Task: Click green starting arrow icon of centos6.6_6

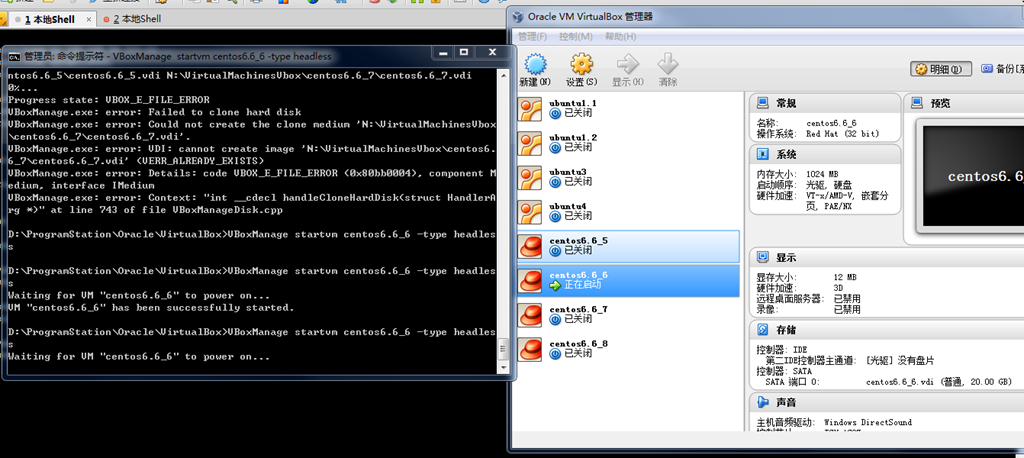Action: (x=556, y=285)
